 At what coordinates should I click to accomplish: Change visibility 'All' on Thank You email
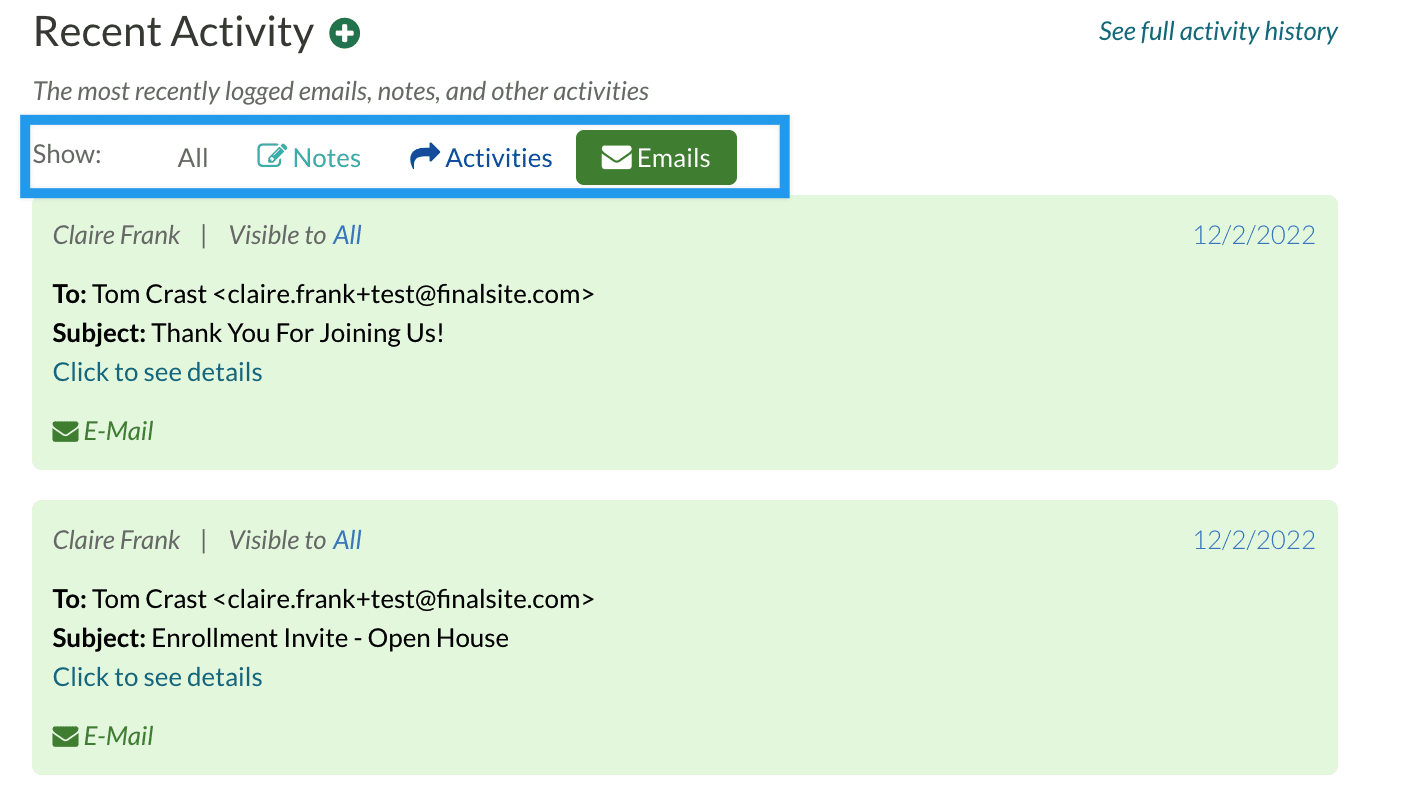click(347, 236)
